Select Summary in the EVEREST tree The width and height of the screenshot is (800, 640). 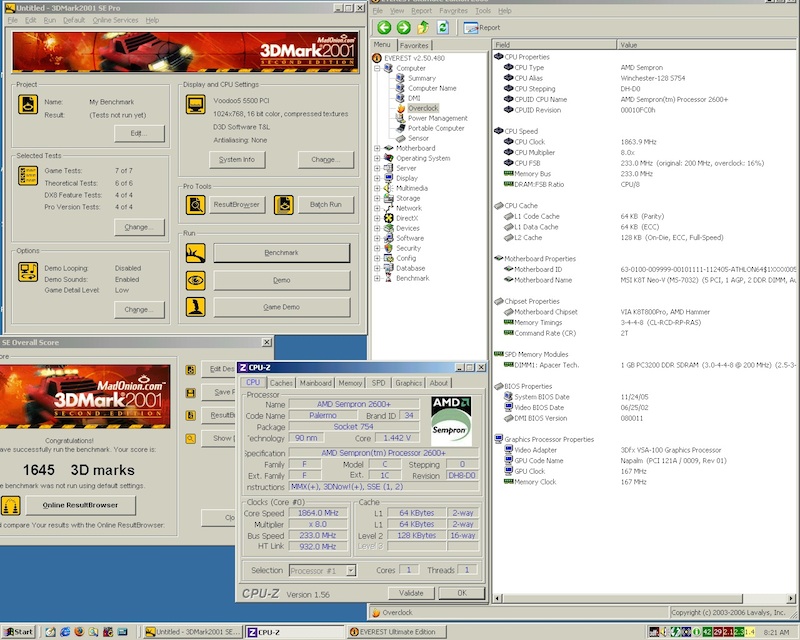coord(422,79)
